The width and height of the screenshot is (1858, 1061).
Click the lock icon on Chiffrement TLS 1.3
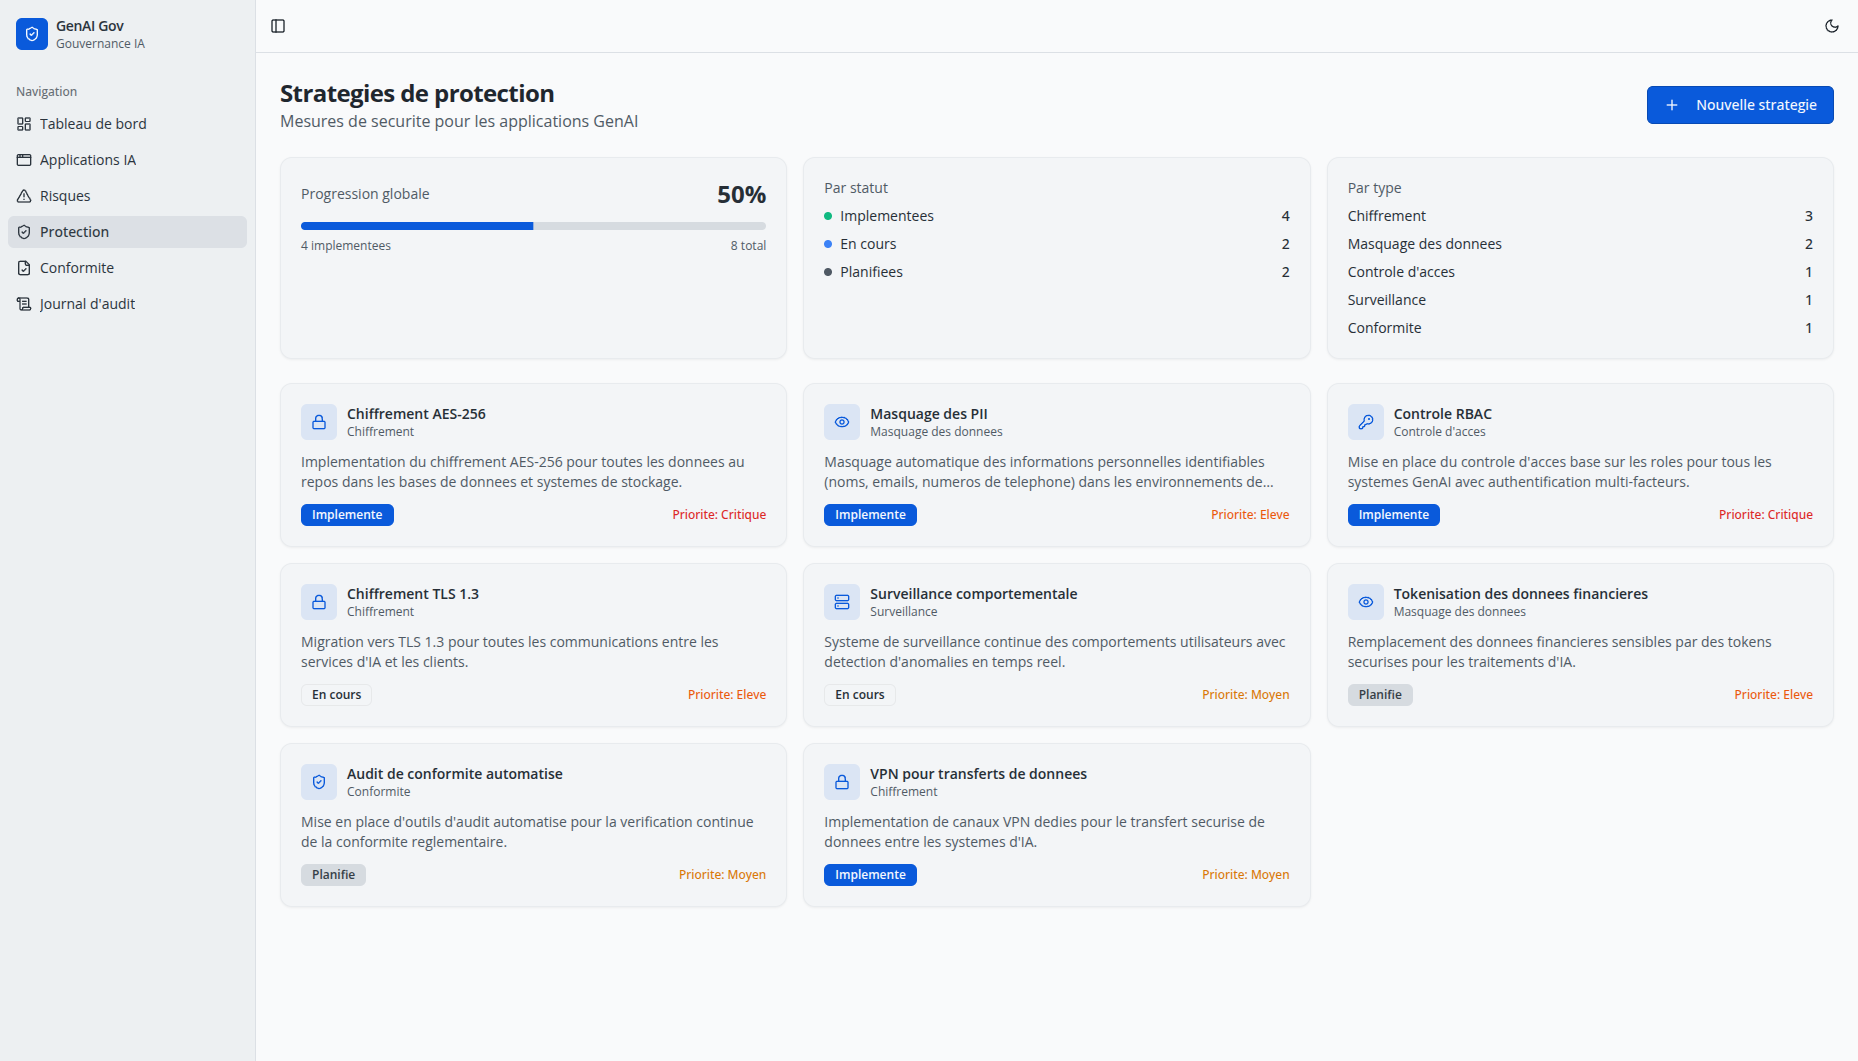[x=319, y=602]
